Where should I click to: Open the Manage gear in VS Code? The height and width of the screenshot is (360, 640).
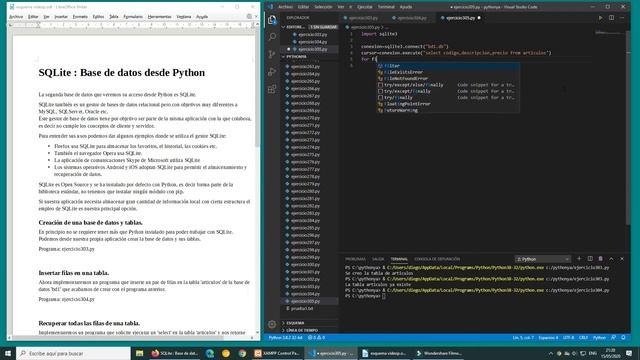272,324
